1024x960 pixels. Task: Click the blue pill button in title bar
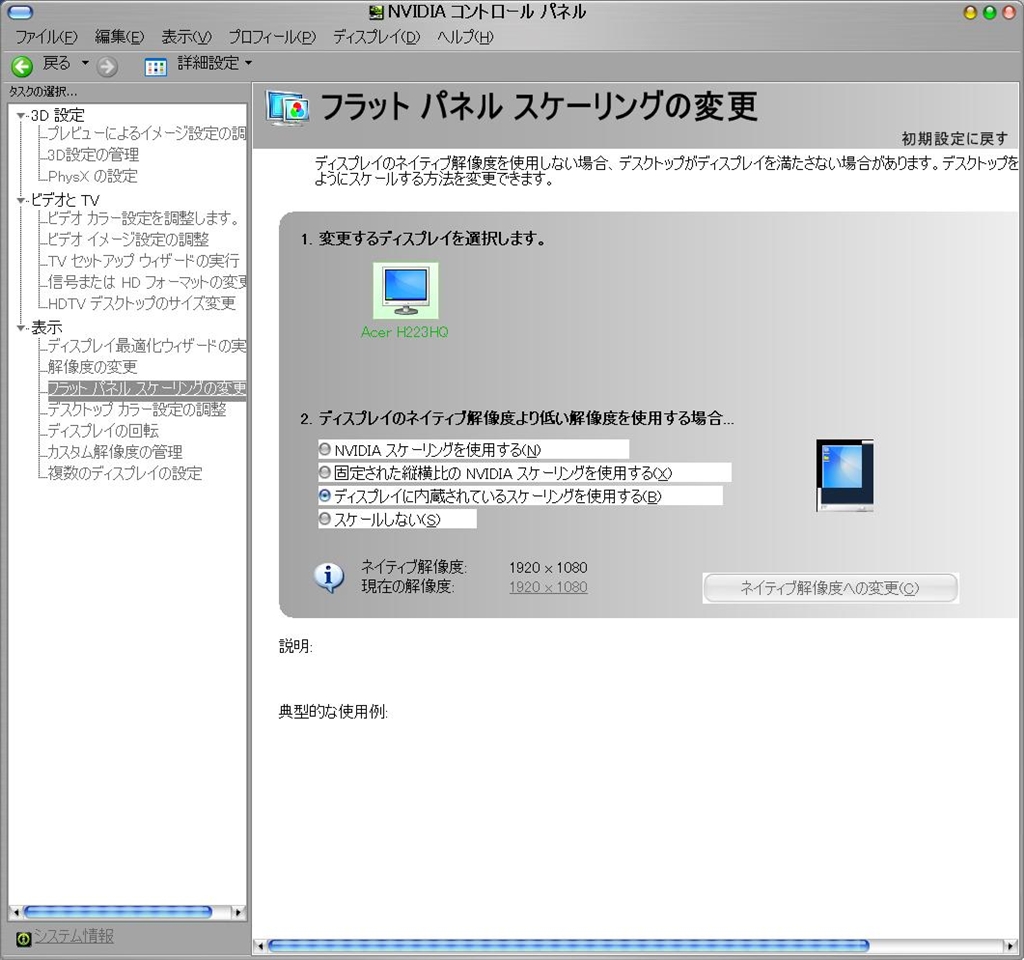19,12
